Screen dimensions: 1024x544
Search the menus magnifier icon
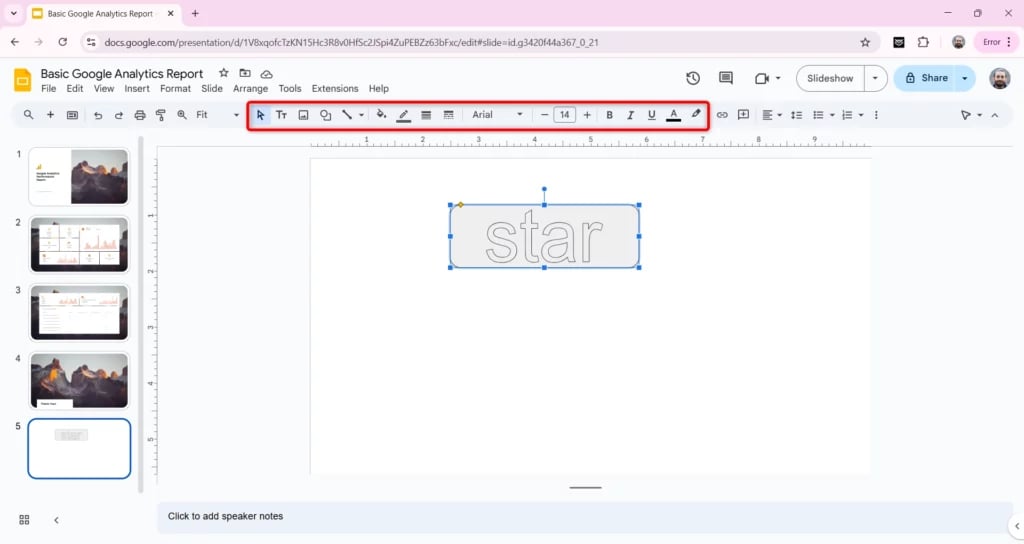pyautogui.click(x=28, y=115)
